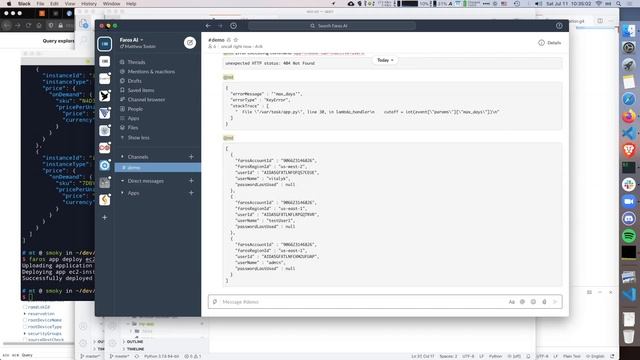Go forward in Slack history
The image size is (640, 360).
click(x=220, y=26)
